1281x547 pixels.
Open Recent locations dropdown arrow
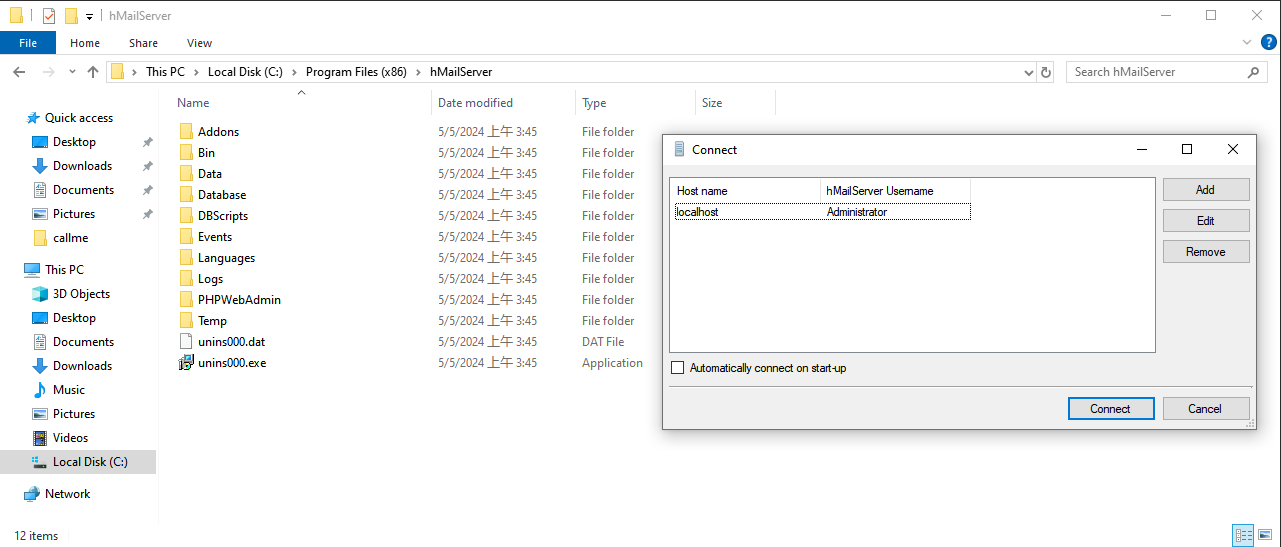pos(72,72)
